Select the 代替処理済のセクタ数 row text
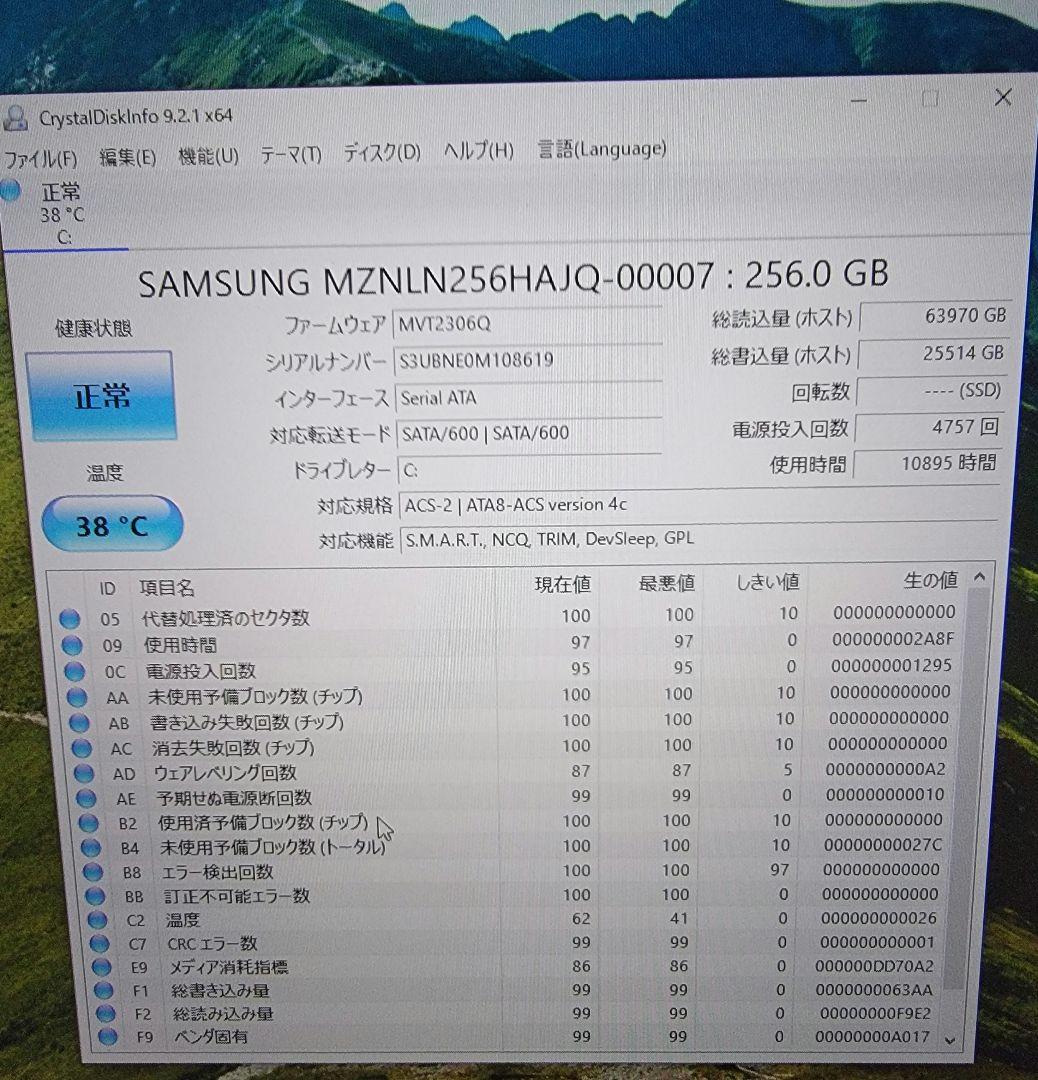This screenshot has height=1080, width=1038. click(225, 618)
